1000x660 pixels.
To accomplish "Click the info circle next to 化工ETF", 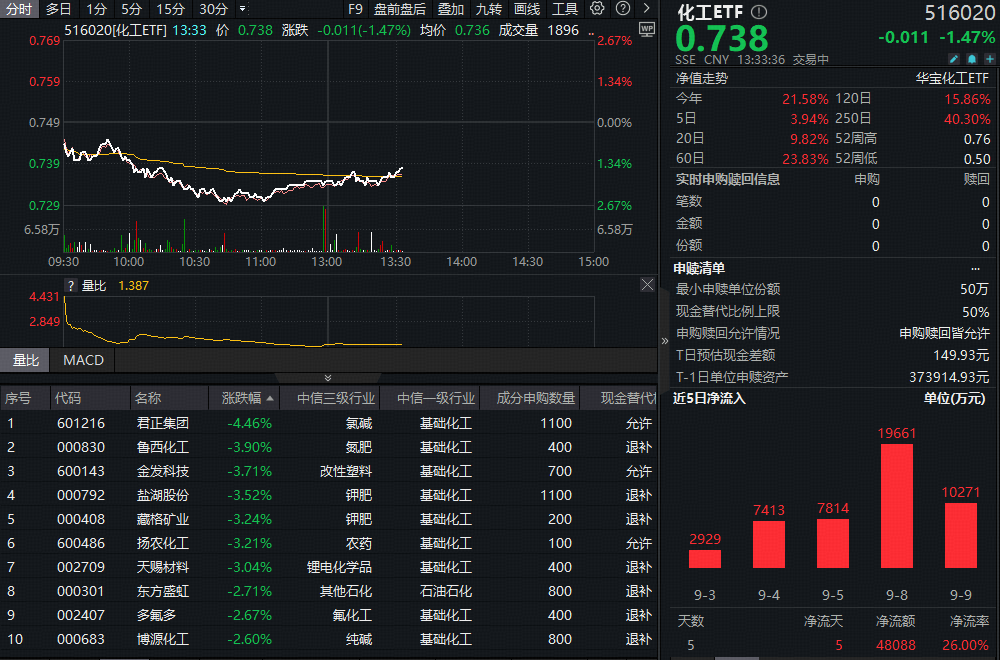I will [759, 12].
